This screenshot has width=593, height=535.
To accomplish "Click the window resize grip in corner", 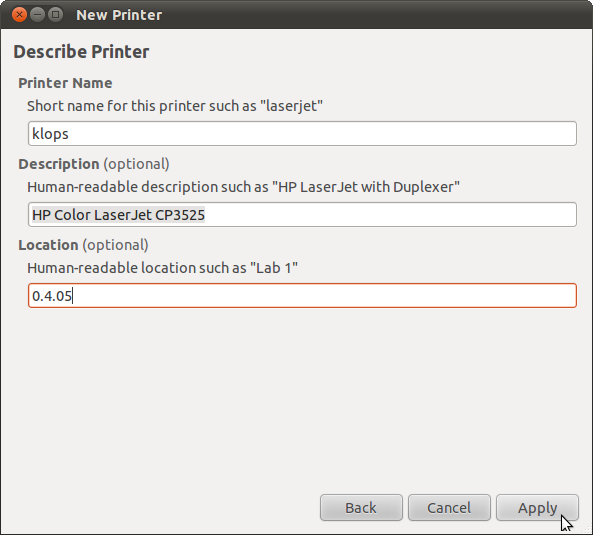I will (586, 529).
